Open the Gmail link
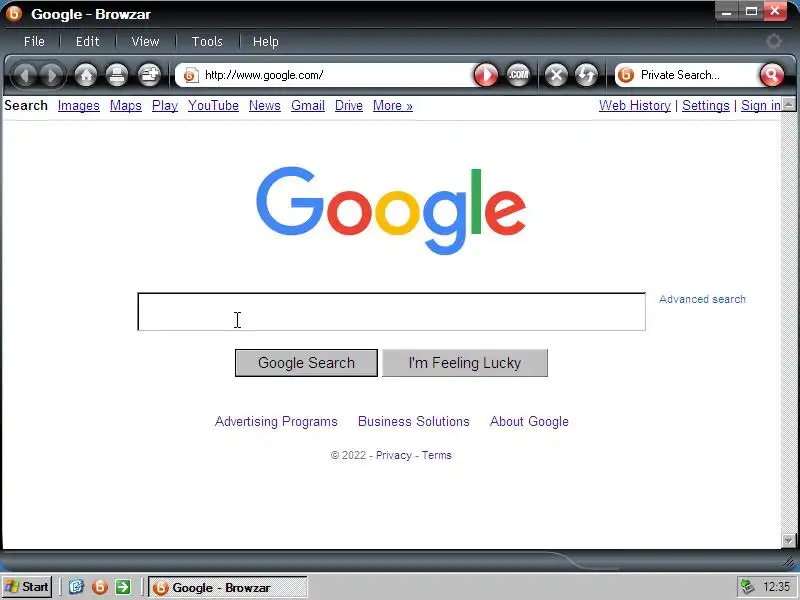The image size is (800, 600). tap(308, 106)
